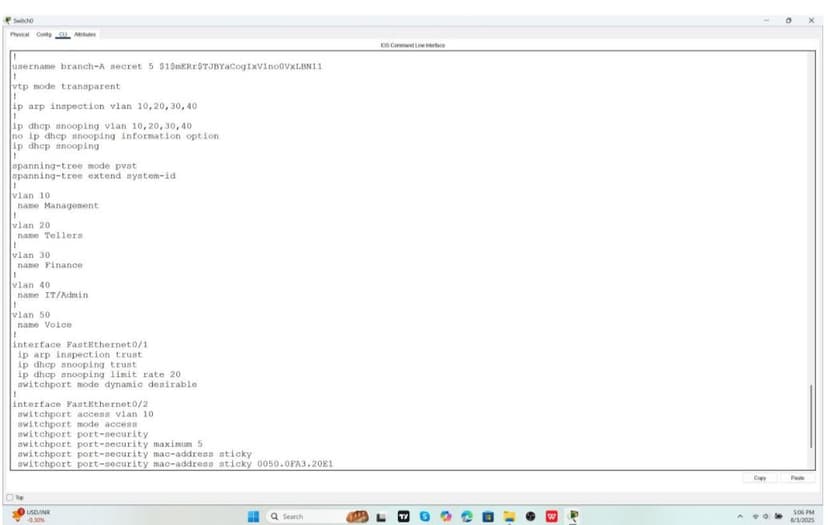Open Microsoft Edge from taskbar

(x=467, y=517)
